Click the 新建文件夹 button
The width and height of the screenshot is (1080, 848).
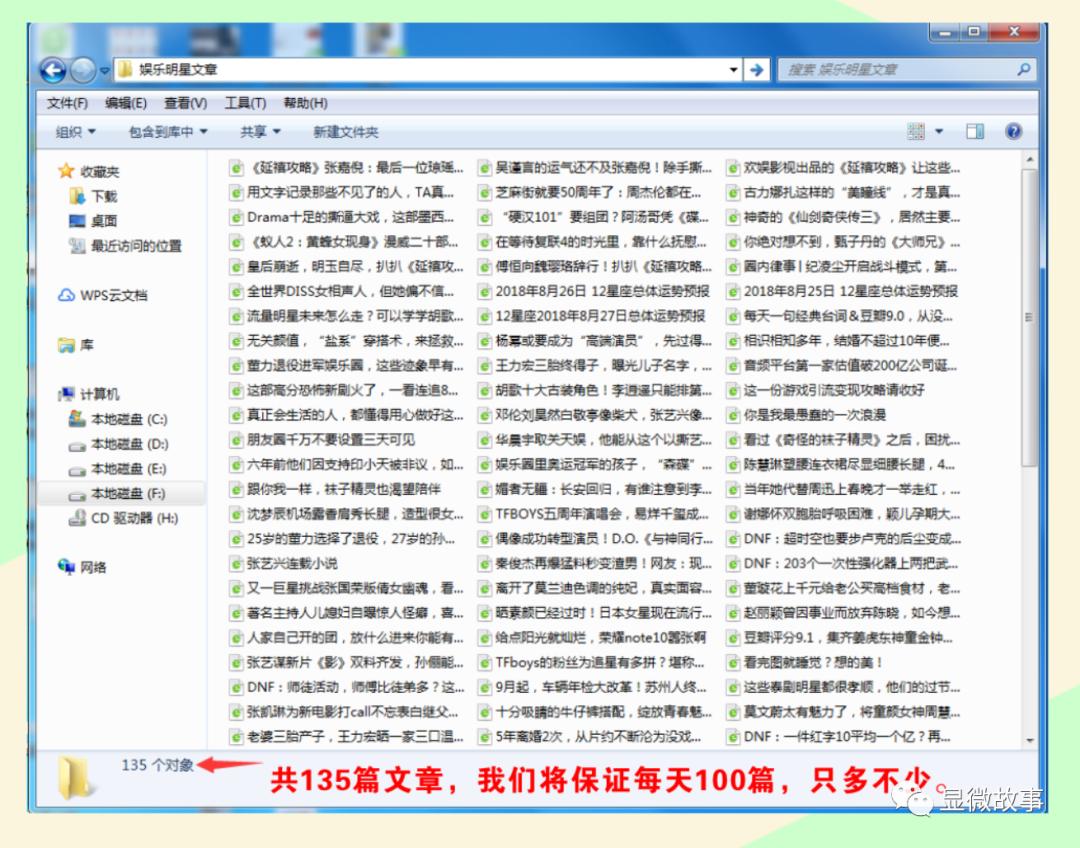345,132
